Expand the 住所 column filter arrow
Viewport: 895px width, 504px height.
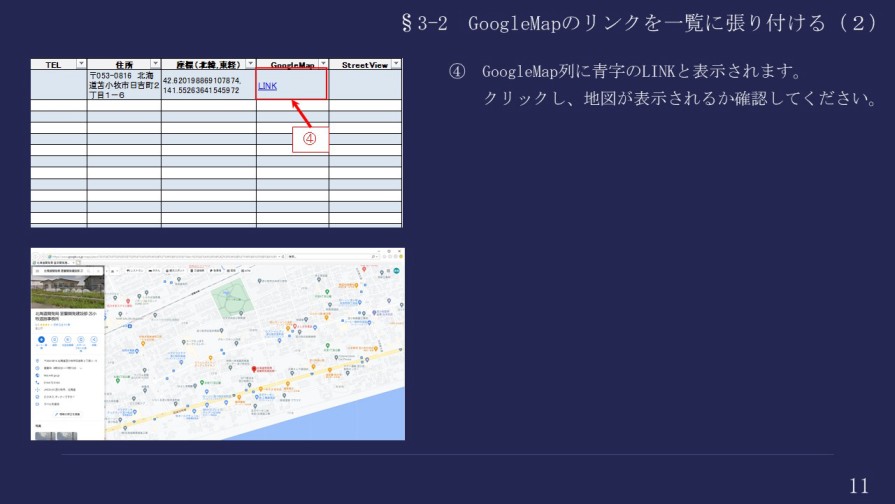(x=155, y=64)
